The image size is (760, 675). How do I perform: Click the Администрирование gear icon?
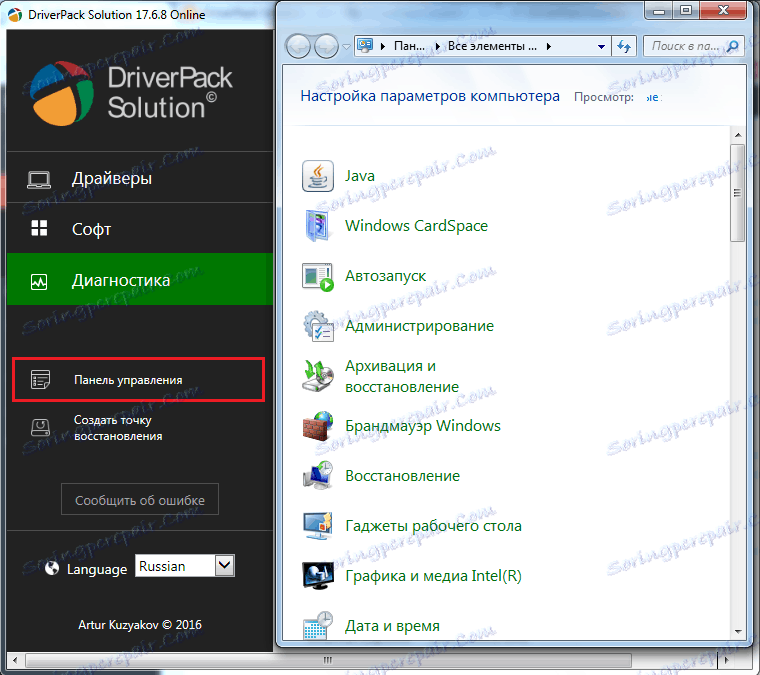coord(318,326)
